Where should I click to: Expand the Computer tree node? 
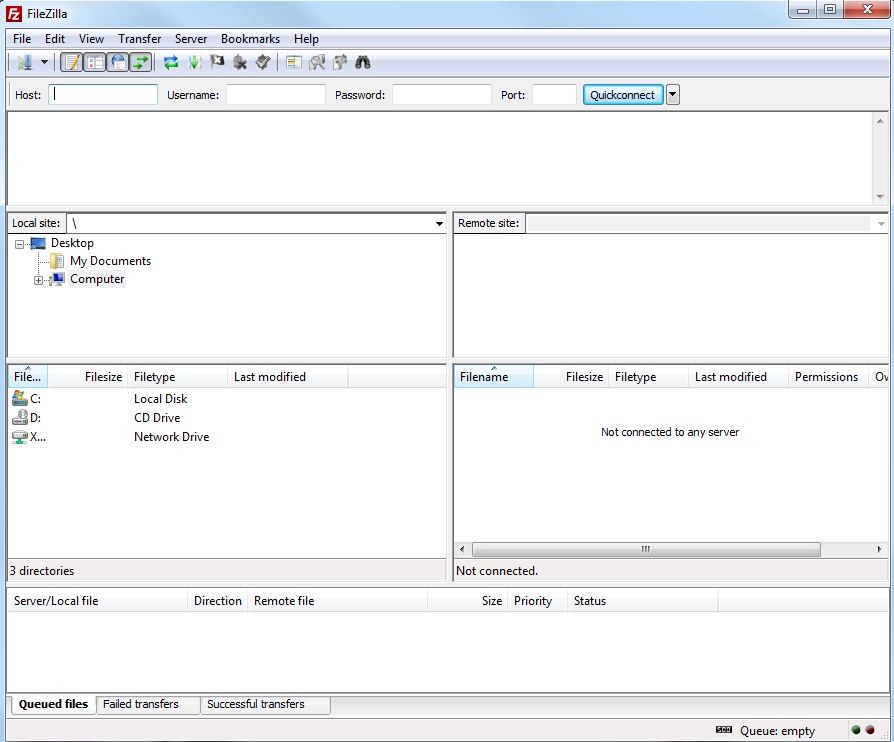point(38,280)
